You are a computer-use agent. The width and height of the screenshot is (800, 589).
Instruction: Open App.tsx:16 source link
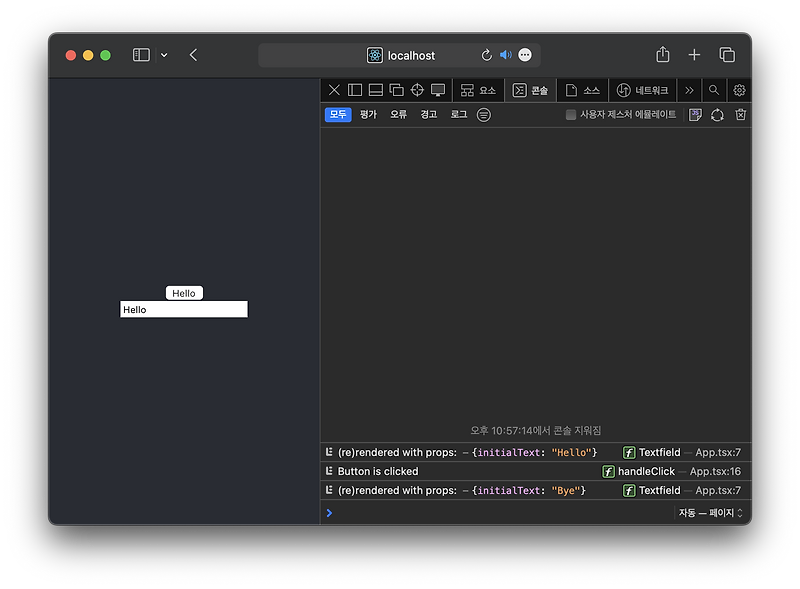tap(715, 471)
